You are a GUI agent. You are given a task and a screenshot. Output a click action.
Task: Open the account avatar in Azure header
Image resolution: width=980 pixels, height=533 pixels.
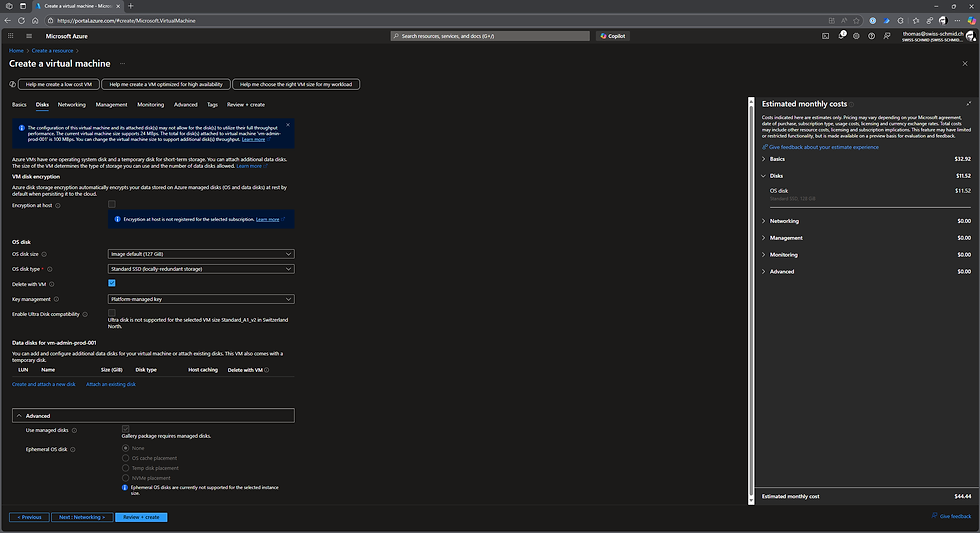tap(971, 37)
